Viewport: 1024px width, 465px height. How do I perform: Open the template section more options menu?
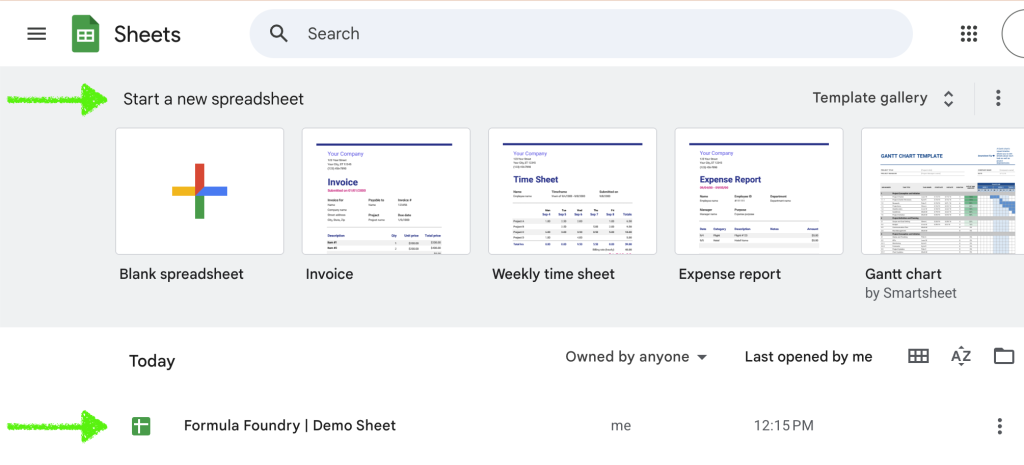point(997,98)
